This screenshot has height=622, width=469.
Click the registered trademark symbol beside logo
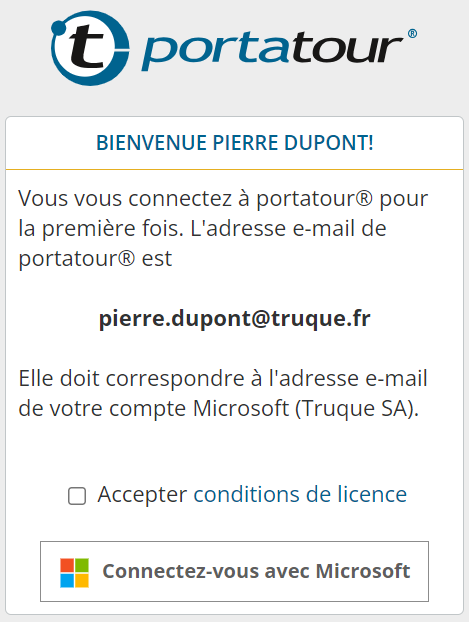(412, 33)
